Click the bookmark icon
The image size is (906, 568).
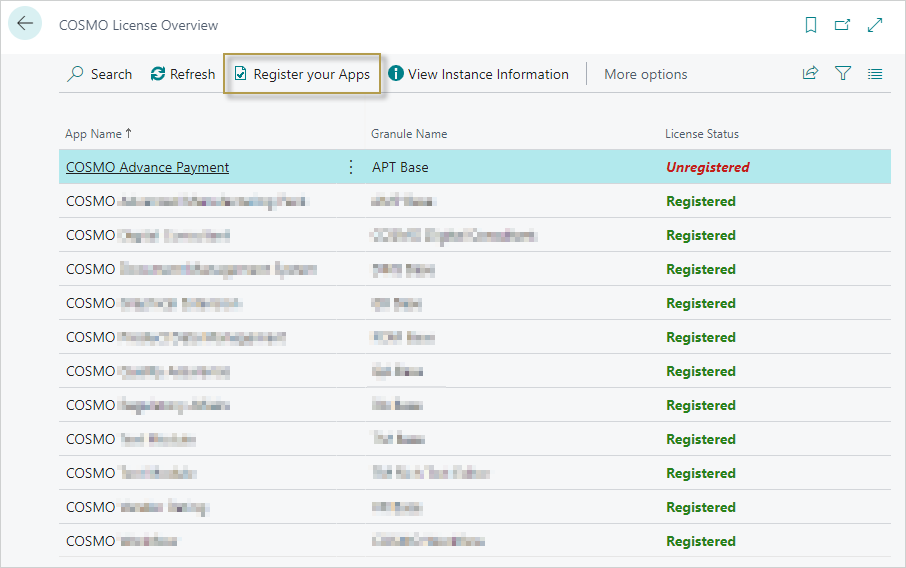[811, 25]
